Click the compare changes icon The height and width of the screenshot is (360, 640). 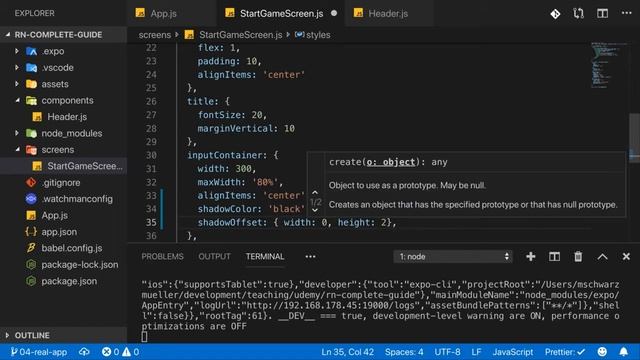578,13
